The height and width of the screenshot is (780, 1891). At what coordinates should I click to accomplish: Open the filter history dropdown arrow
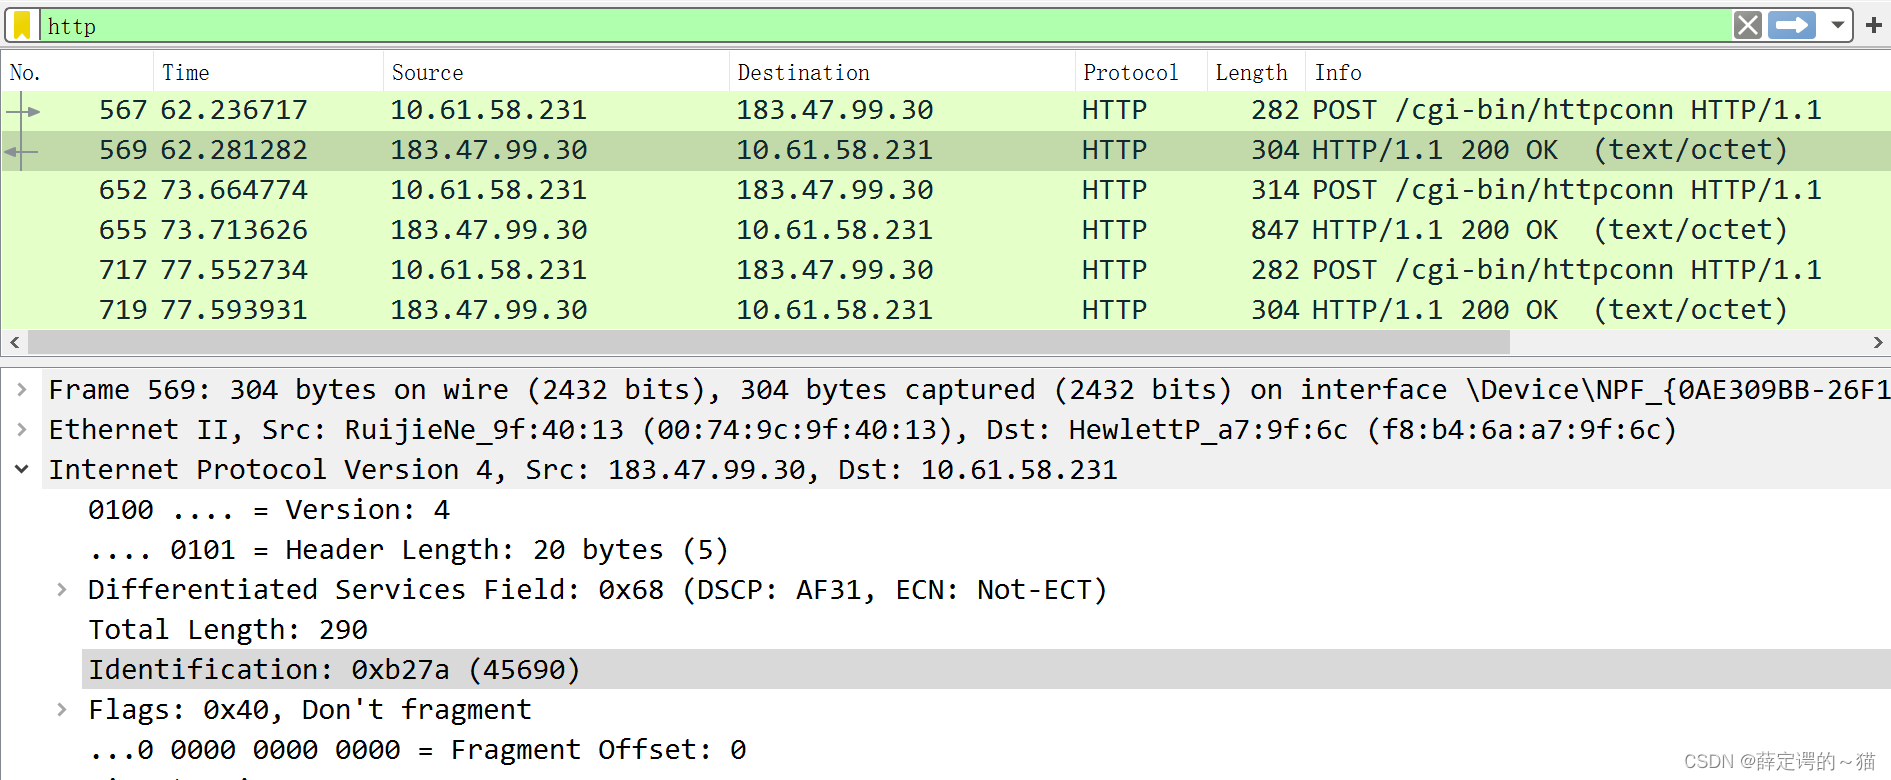coord(1838,25)
